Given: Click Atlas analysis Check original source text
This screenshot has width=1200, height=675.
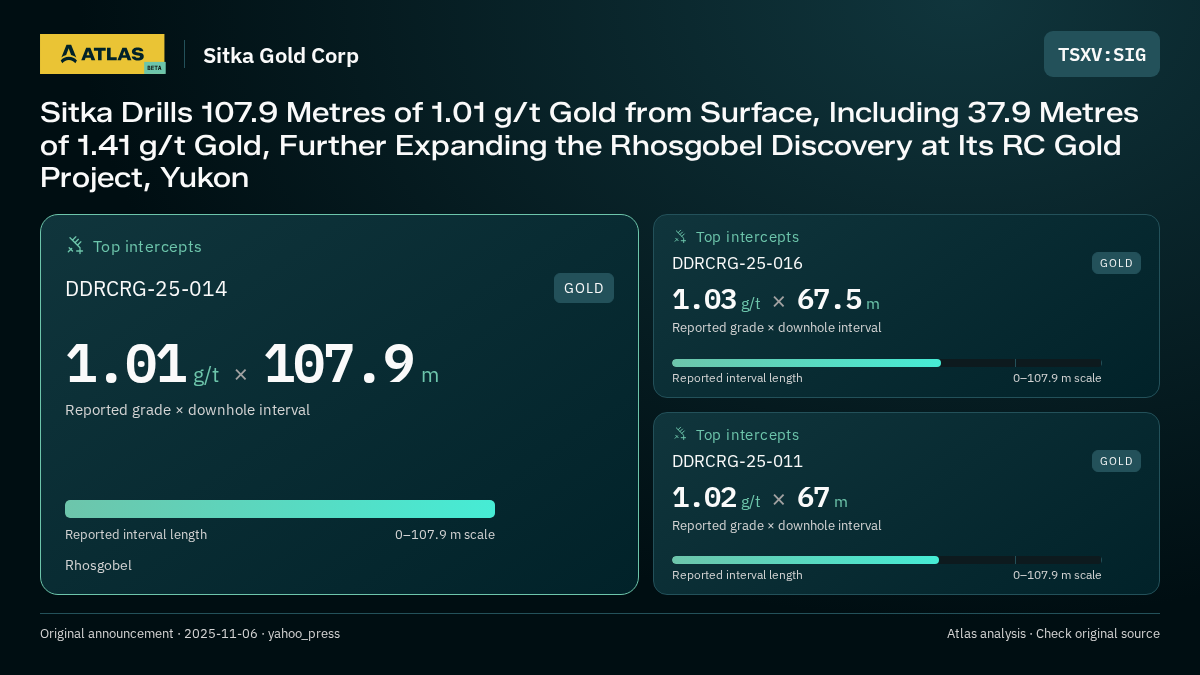Looking at the screenshot, I should [x=1053, y=634].
